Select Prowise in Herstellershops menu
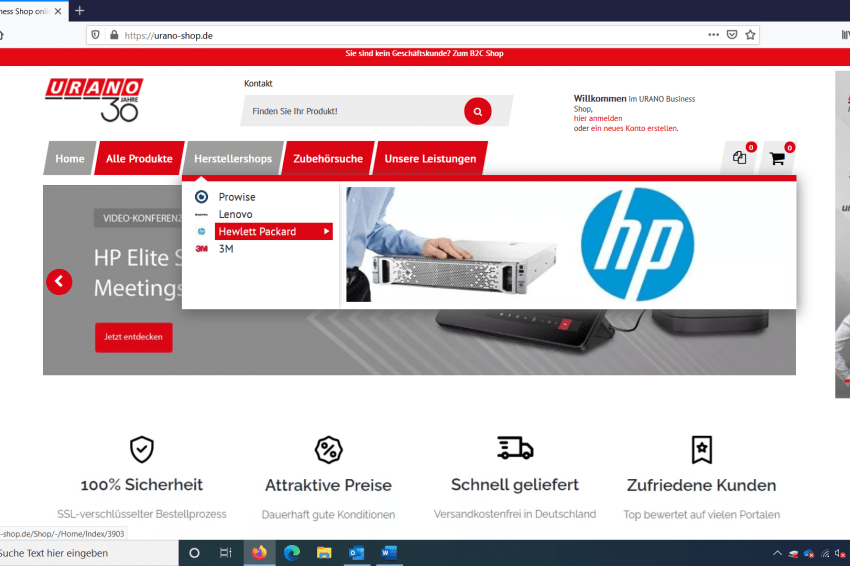Viewport: 850px width, 566px height. (x=237, y=197)
